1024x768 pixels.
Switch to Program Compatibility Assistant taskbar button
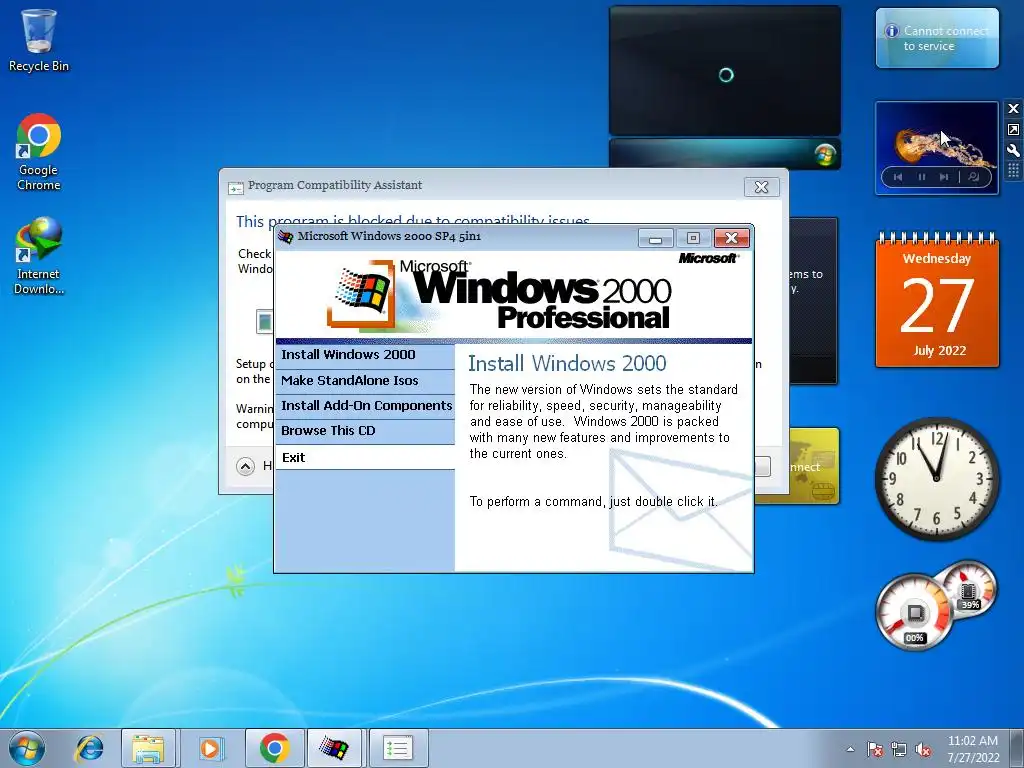(398, 748)
